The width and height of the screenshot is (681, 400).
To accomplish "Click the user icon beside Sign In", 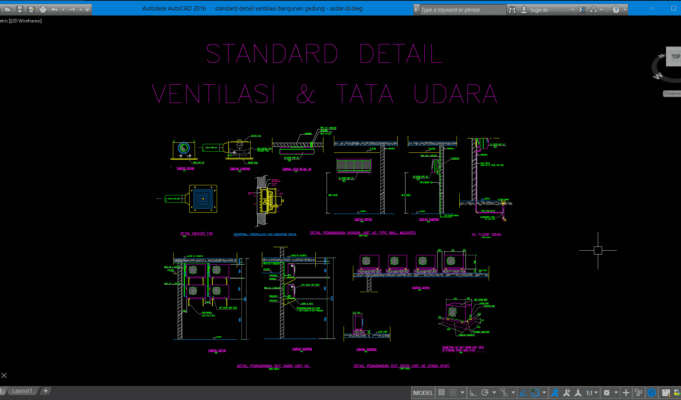I will (x=524, y=10).
